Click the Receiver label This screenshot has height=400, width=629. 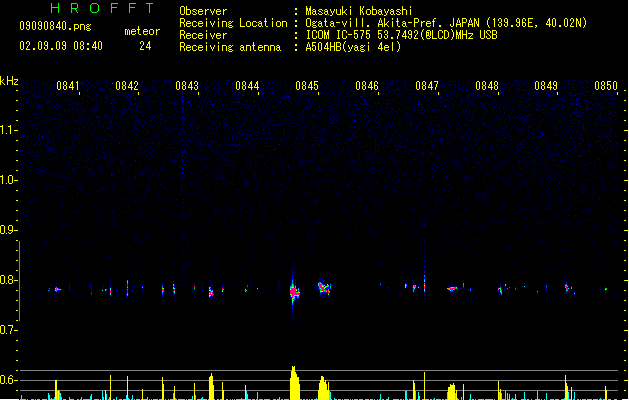pyautogui.click(x=203, y=35)
